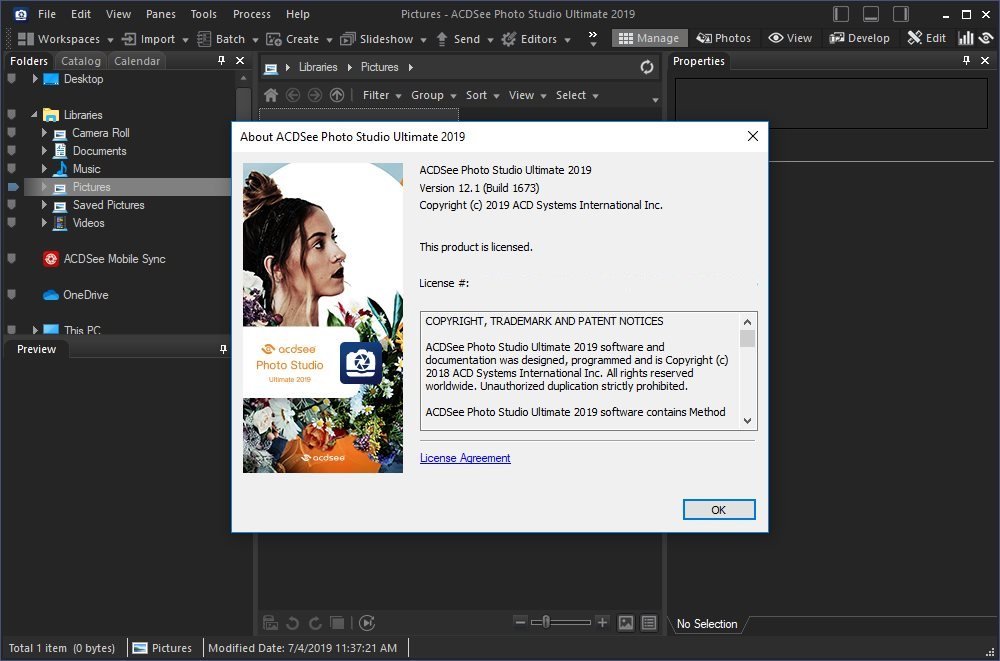1000x661 pixels.
Task: Click the Home icon in the path toolbar
Action: tap(270, 95)
